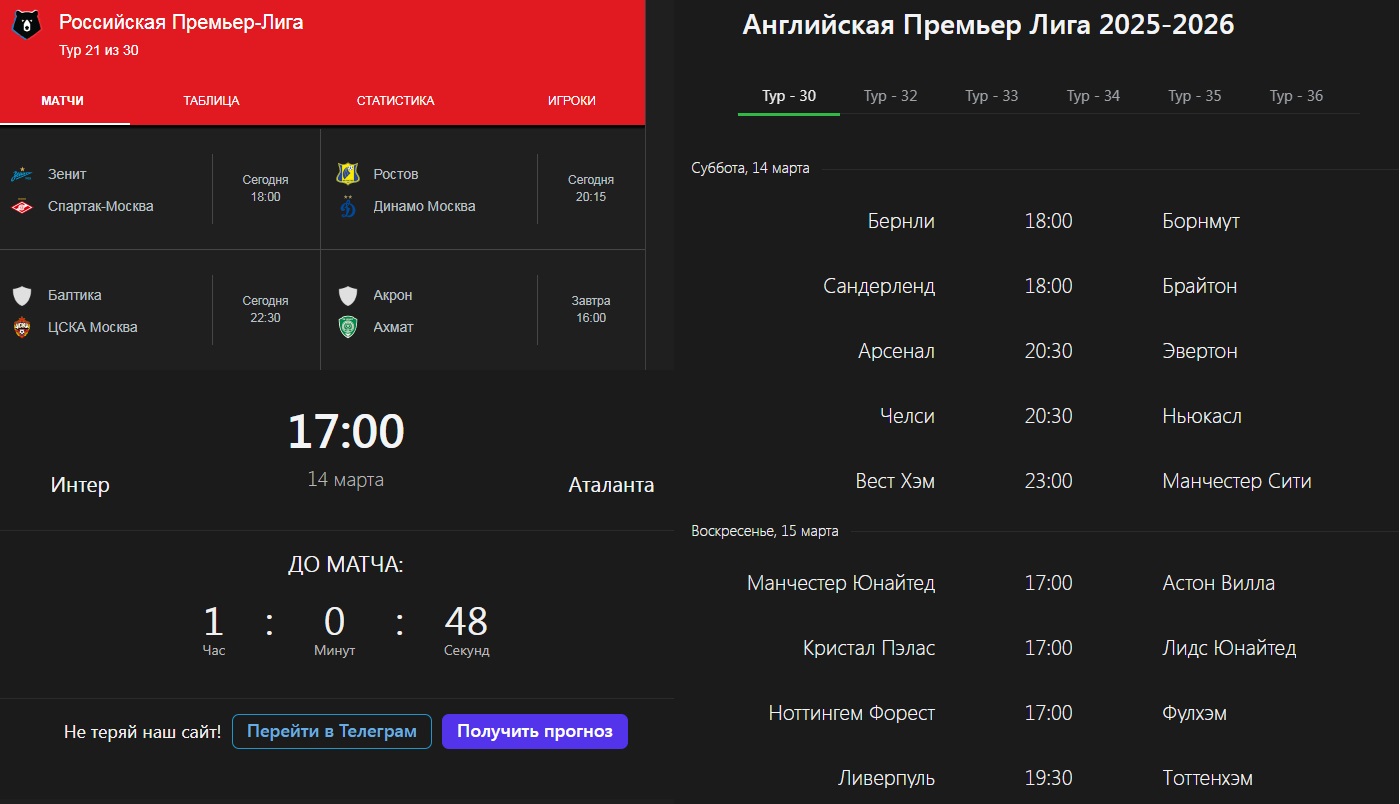Click the Брайтон team name

(x=1200, y=286)
